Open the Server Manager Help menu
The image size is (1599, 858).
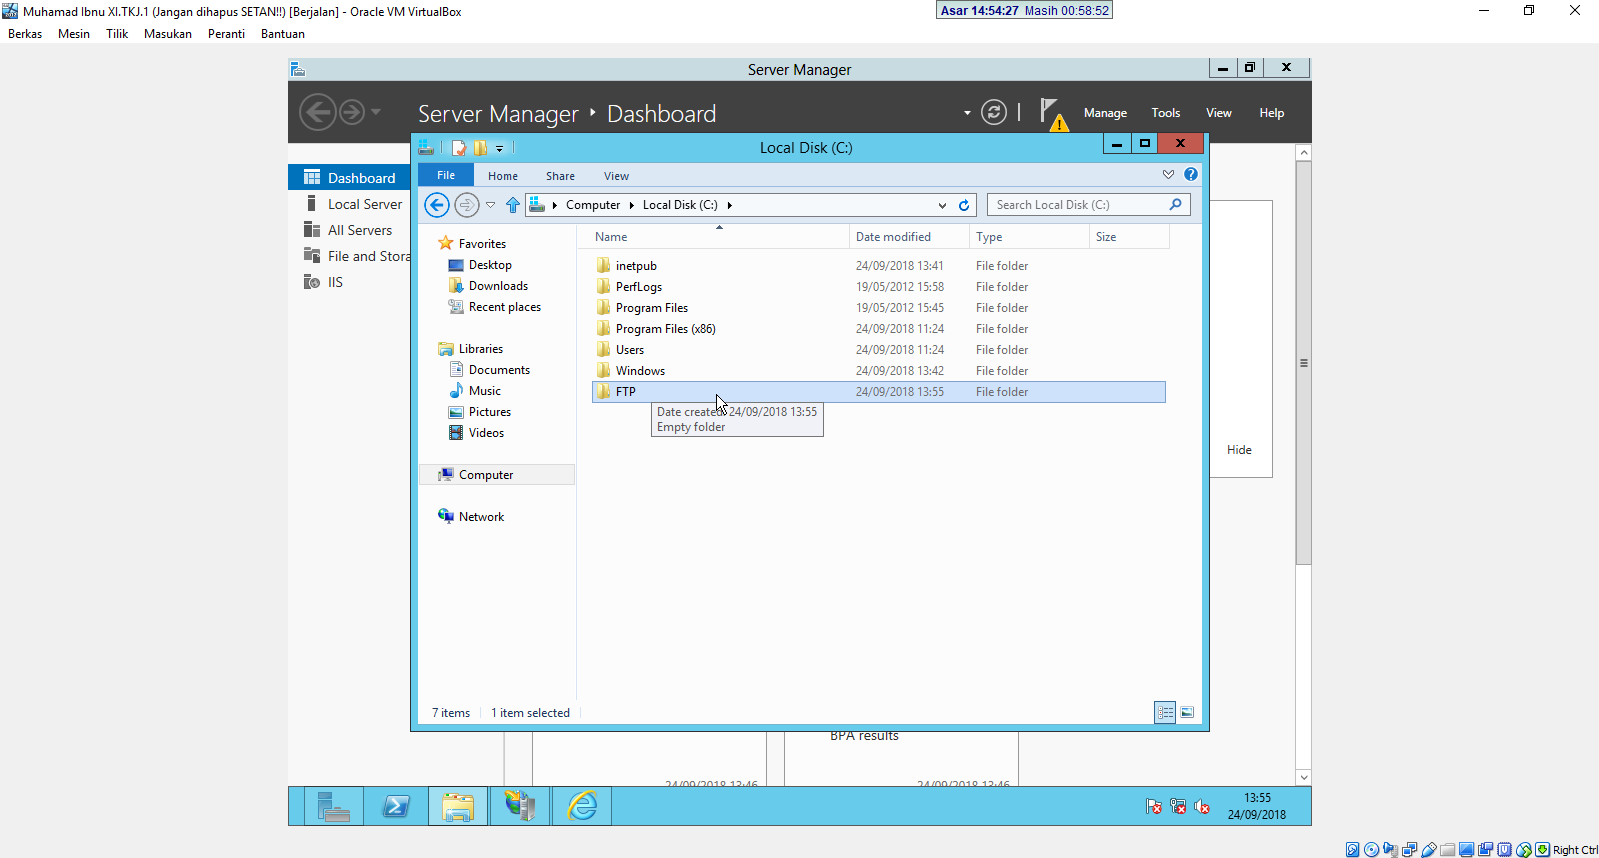point(1271,113)
